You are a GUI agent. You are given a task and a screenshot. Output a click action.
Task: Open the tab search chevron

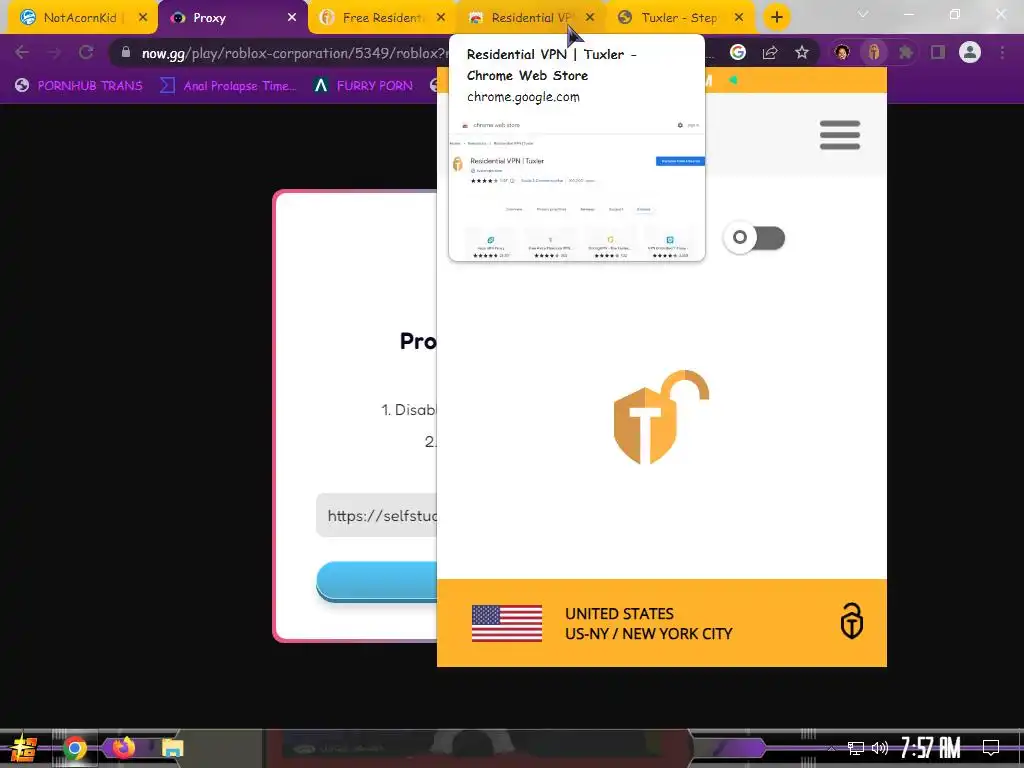coord(863,14)
